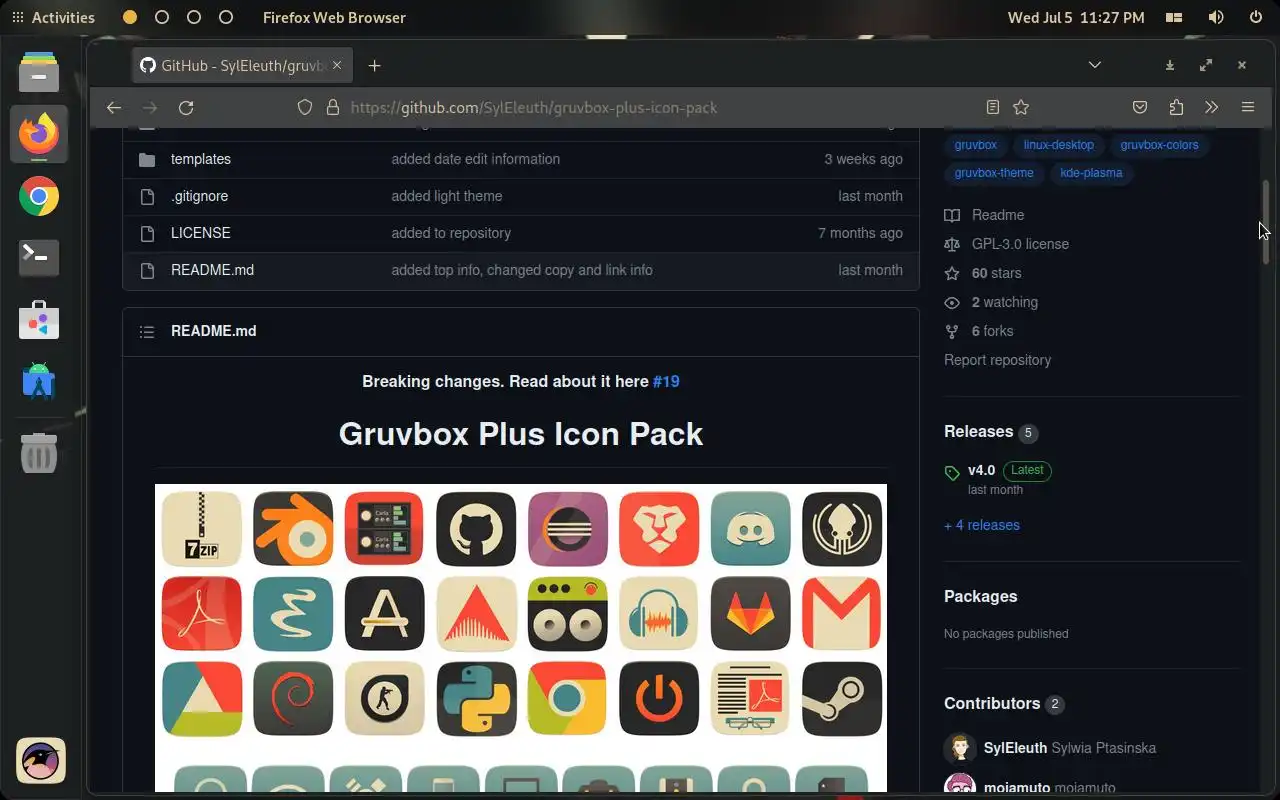Open the Firefox downloads arrow icon
Viewport: 1280px width, 800px height.
click(x=1170, y=66)
